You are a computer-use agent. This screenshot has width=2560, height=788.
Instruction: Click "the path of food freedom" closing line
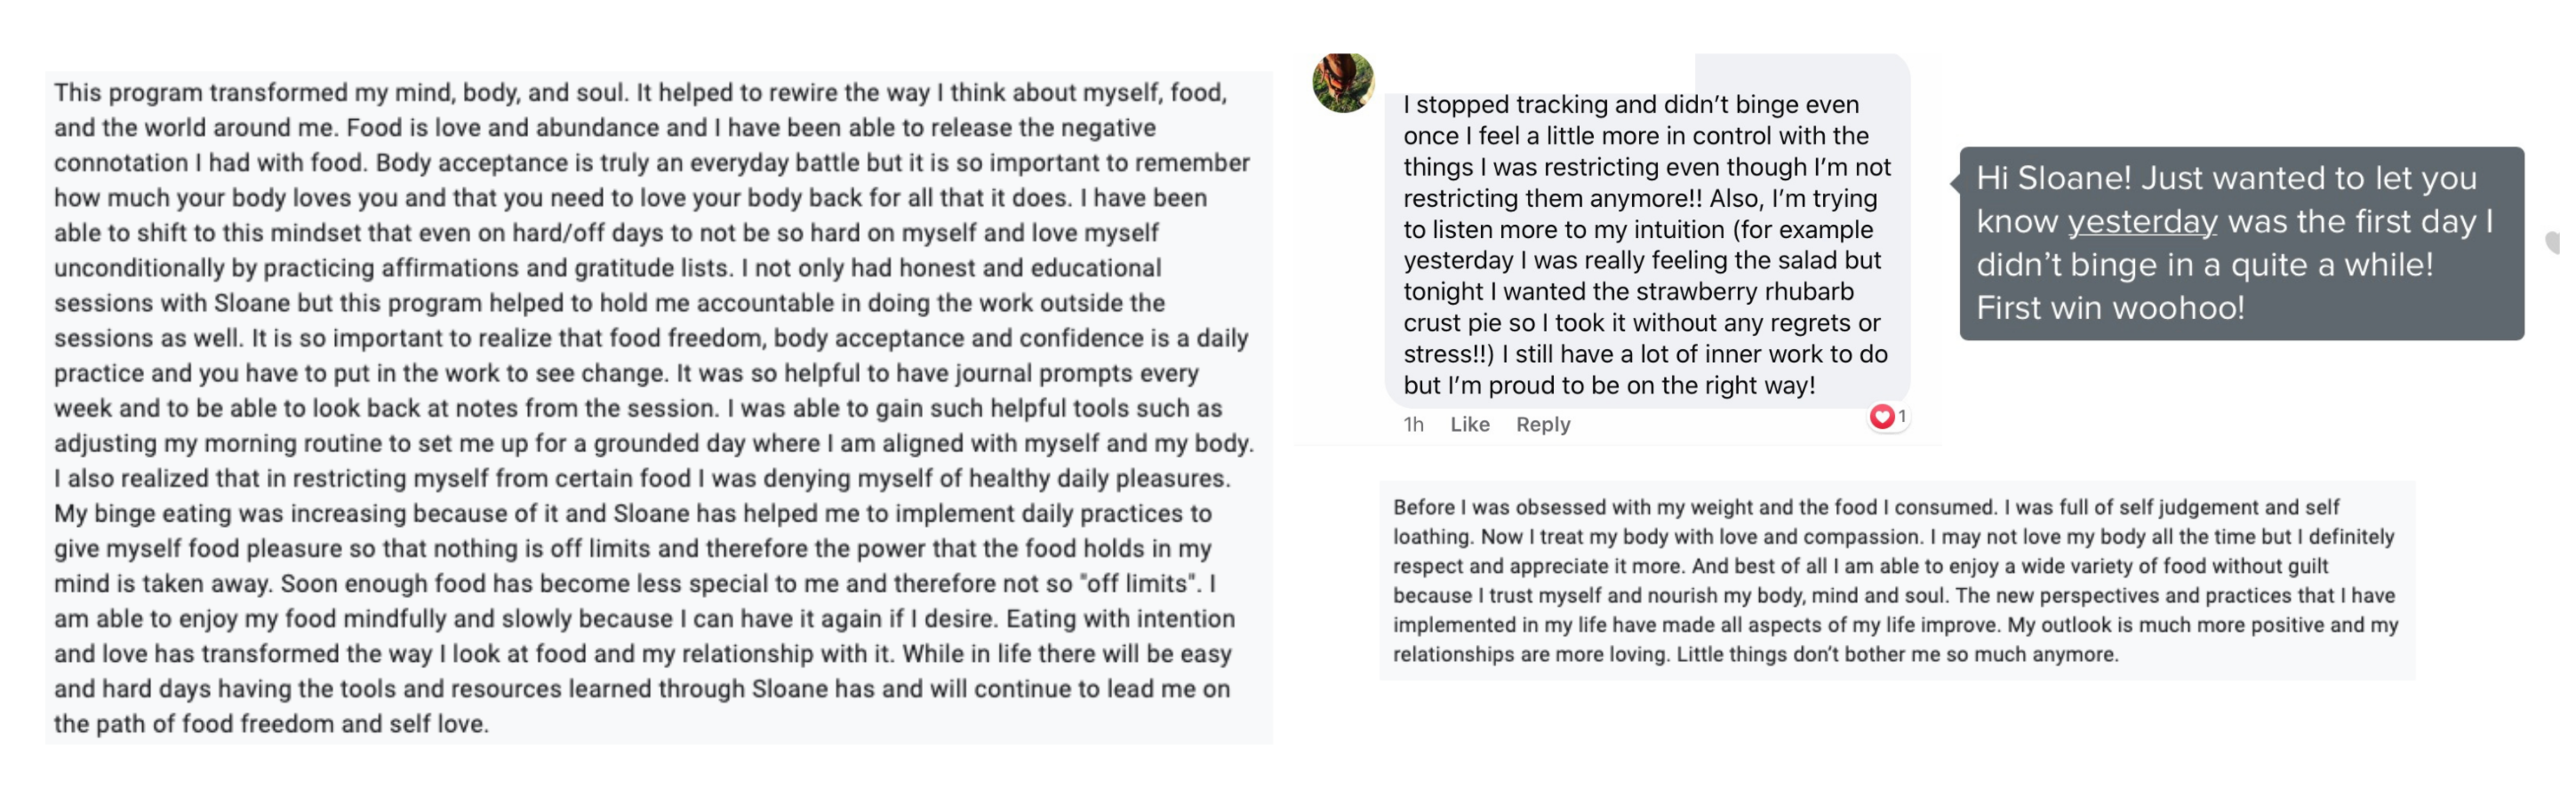coord(270,724)
